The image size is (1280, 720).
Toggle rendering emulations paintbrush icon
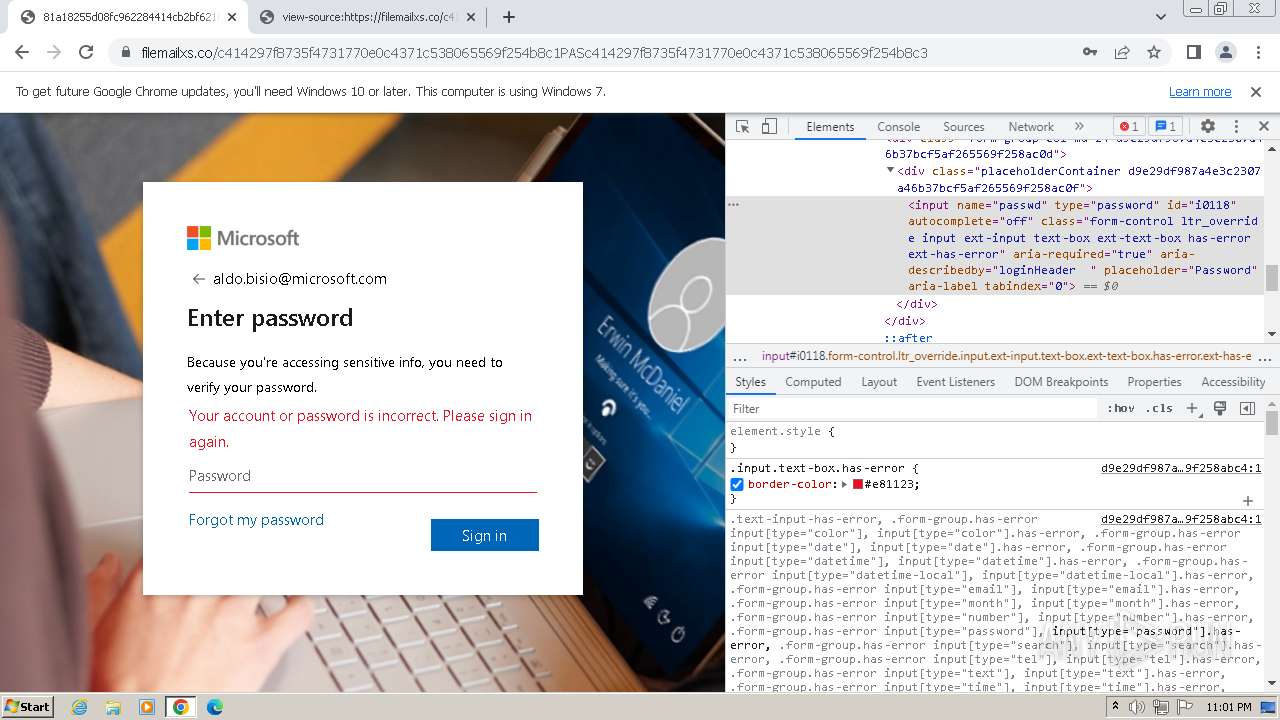coord(1220,408)
